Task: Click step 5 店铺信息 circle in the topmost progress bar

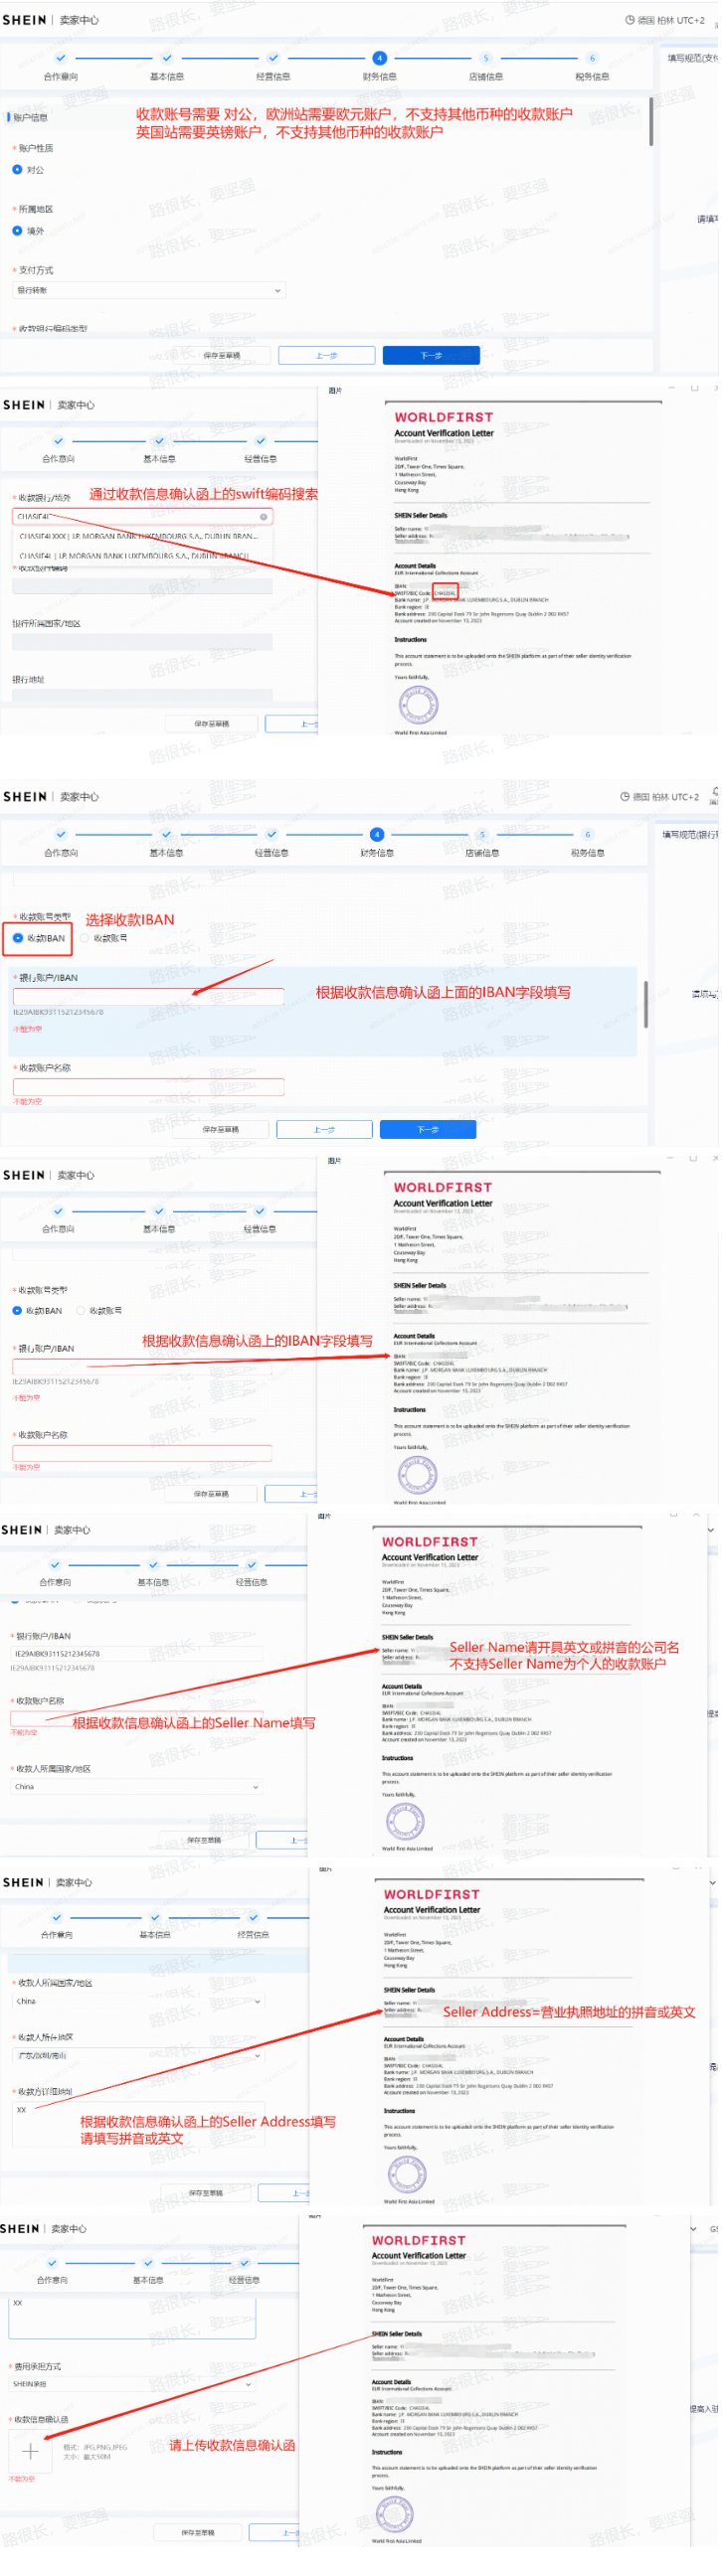Action: point(487,58)
